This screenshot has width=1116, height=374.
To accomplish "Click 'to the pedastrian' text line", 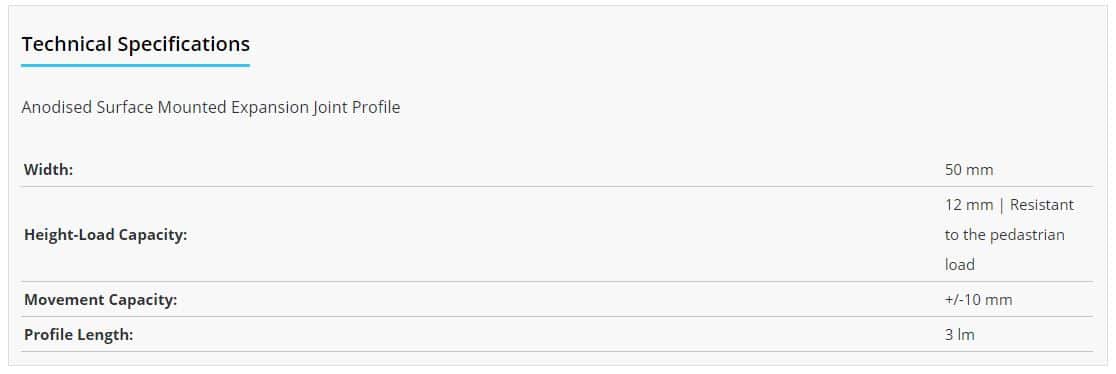I will 1005,235.
